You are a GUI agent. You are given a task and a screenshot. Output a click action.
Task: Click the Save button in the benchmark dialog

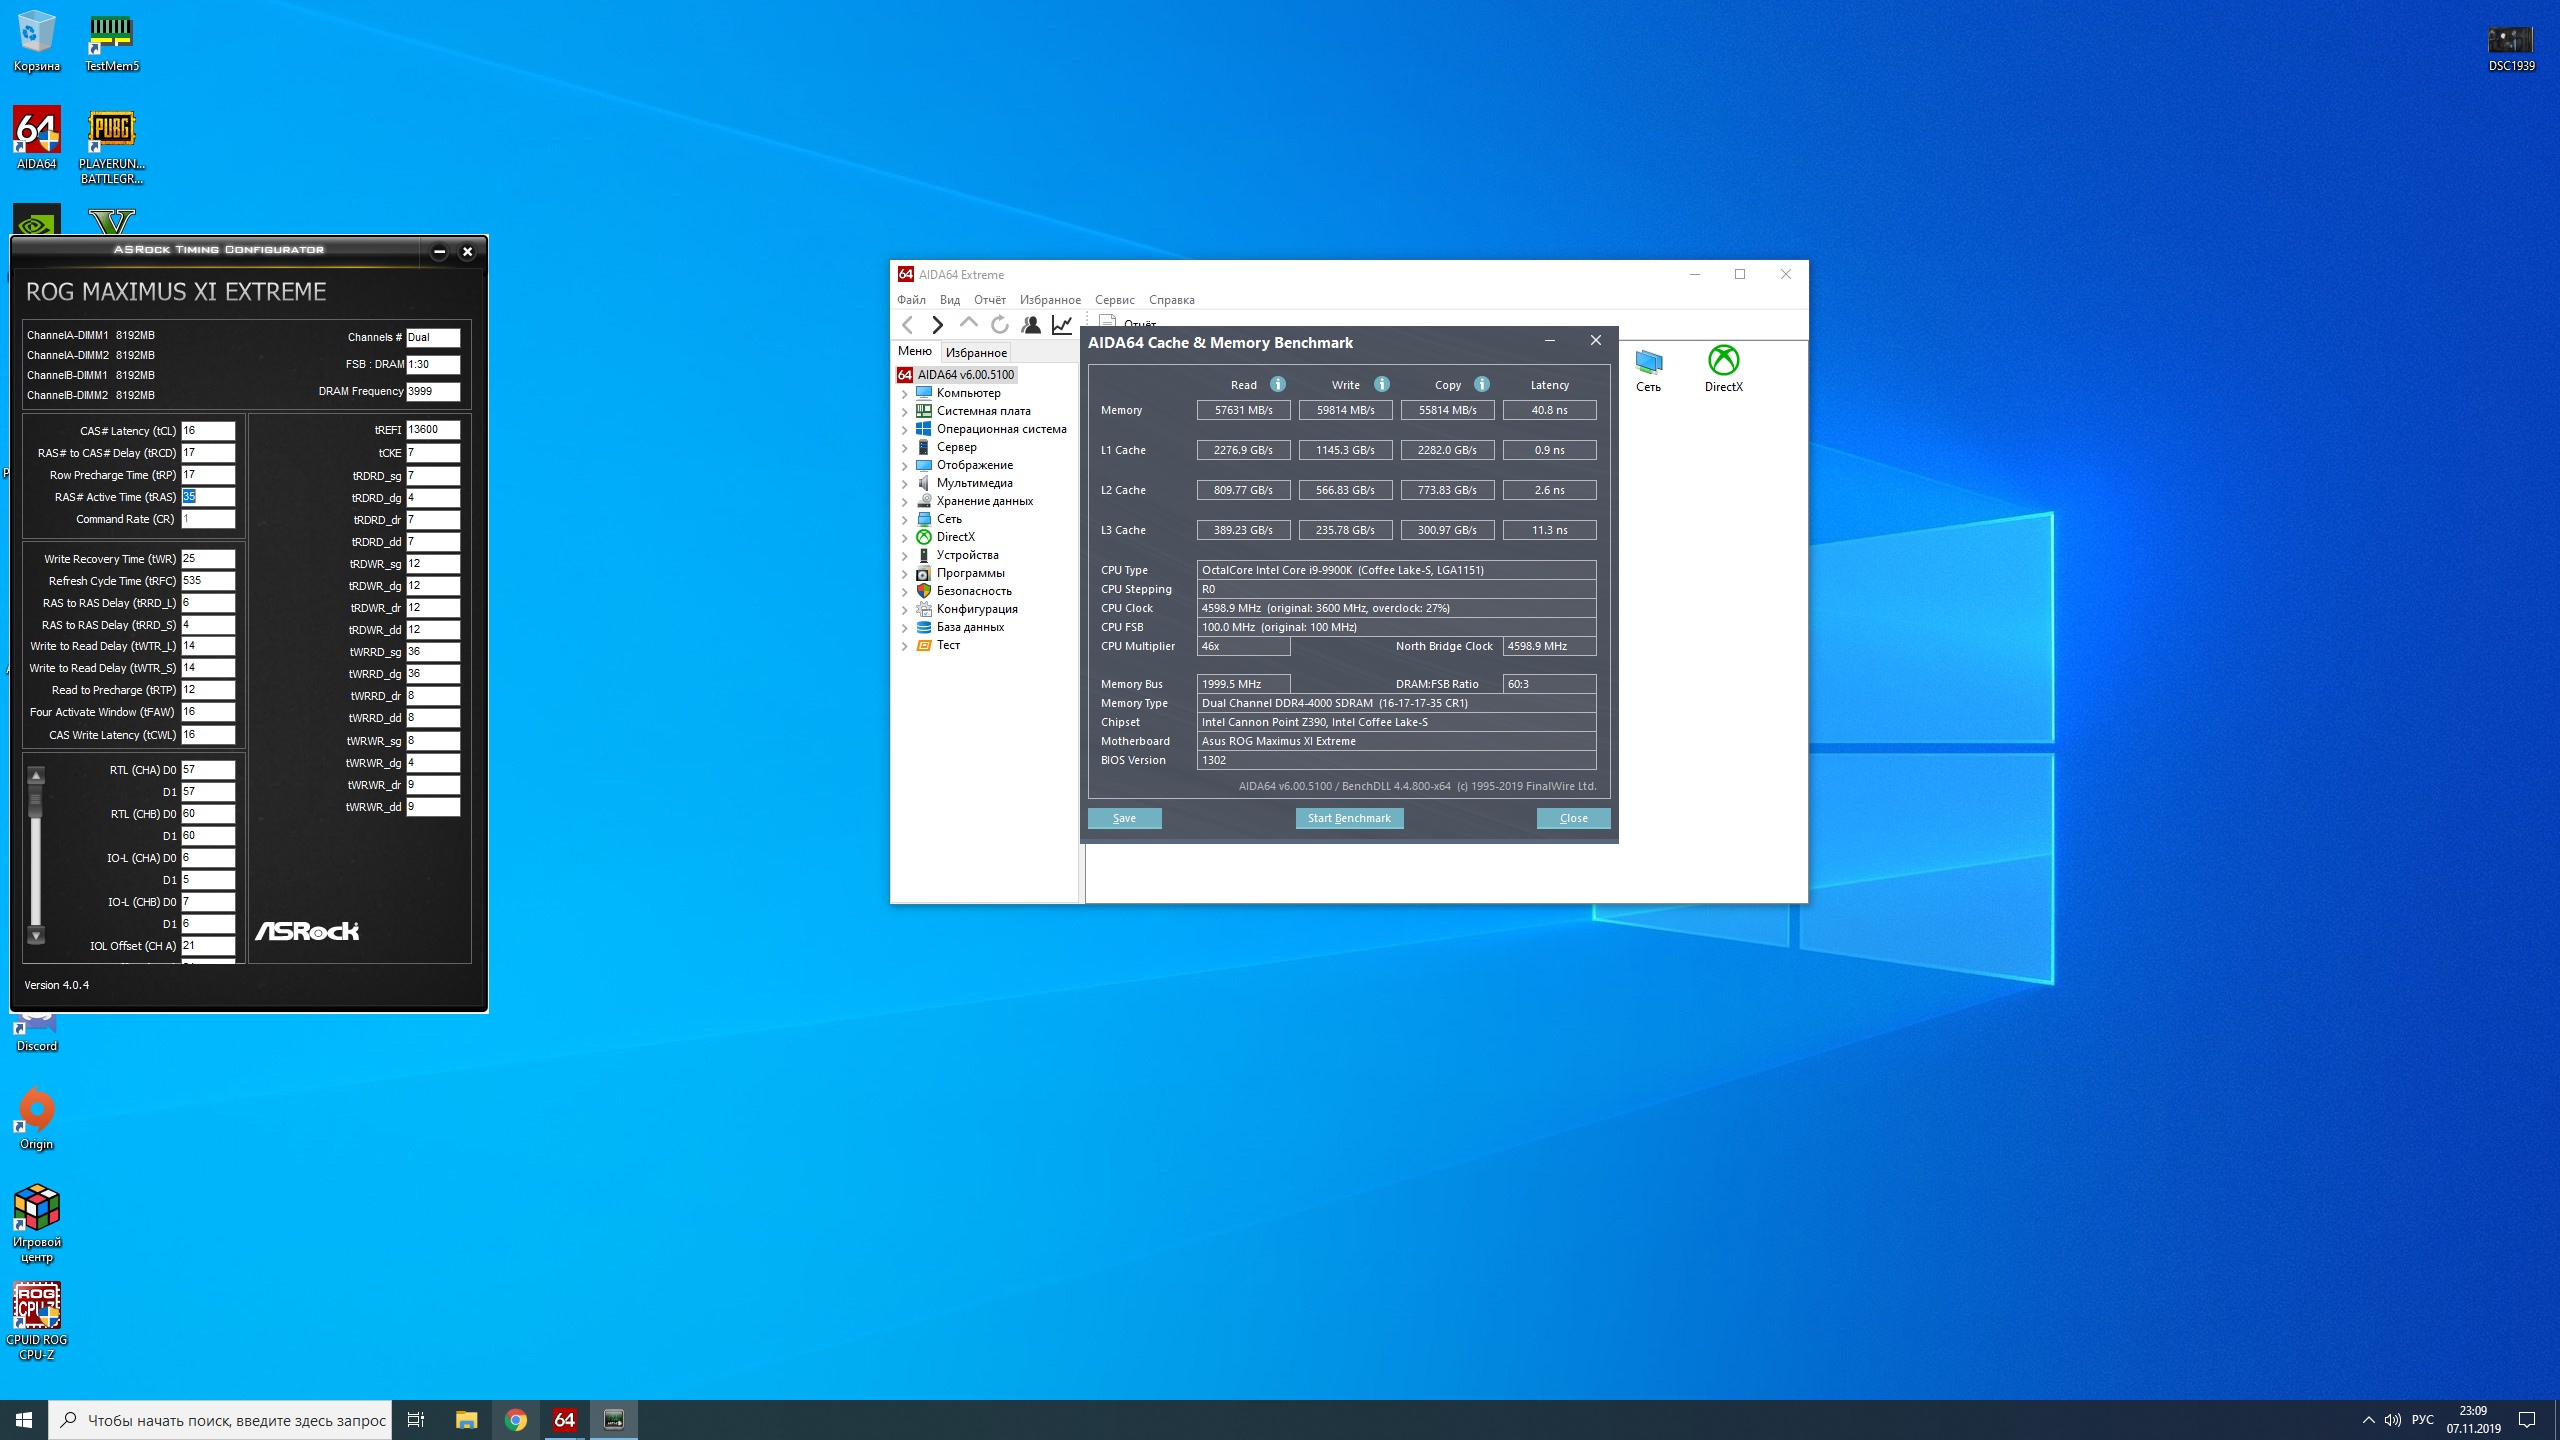pyautogui.click(x=1124, y=818)
